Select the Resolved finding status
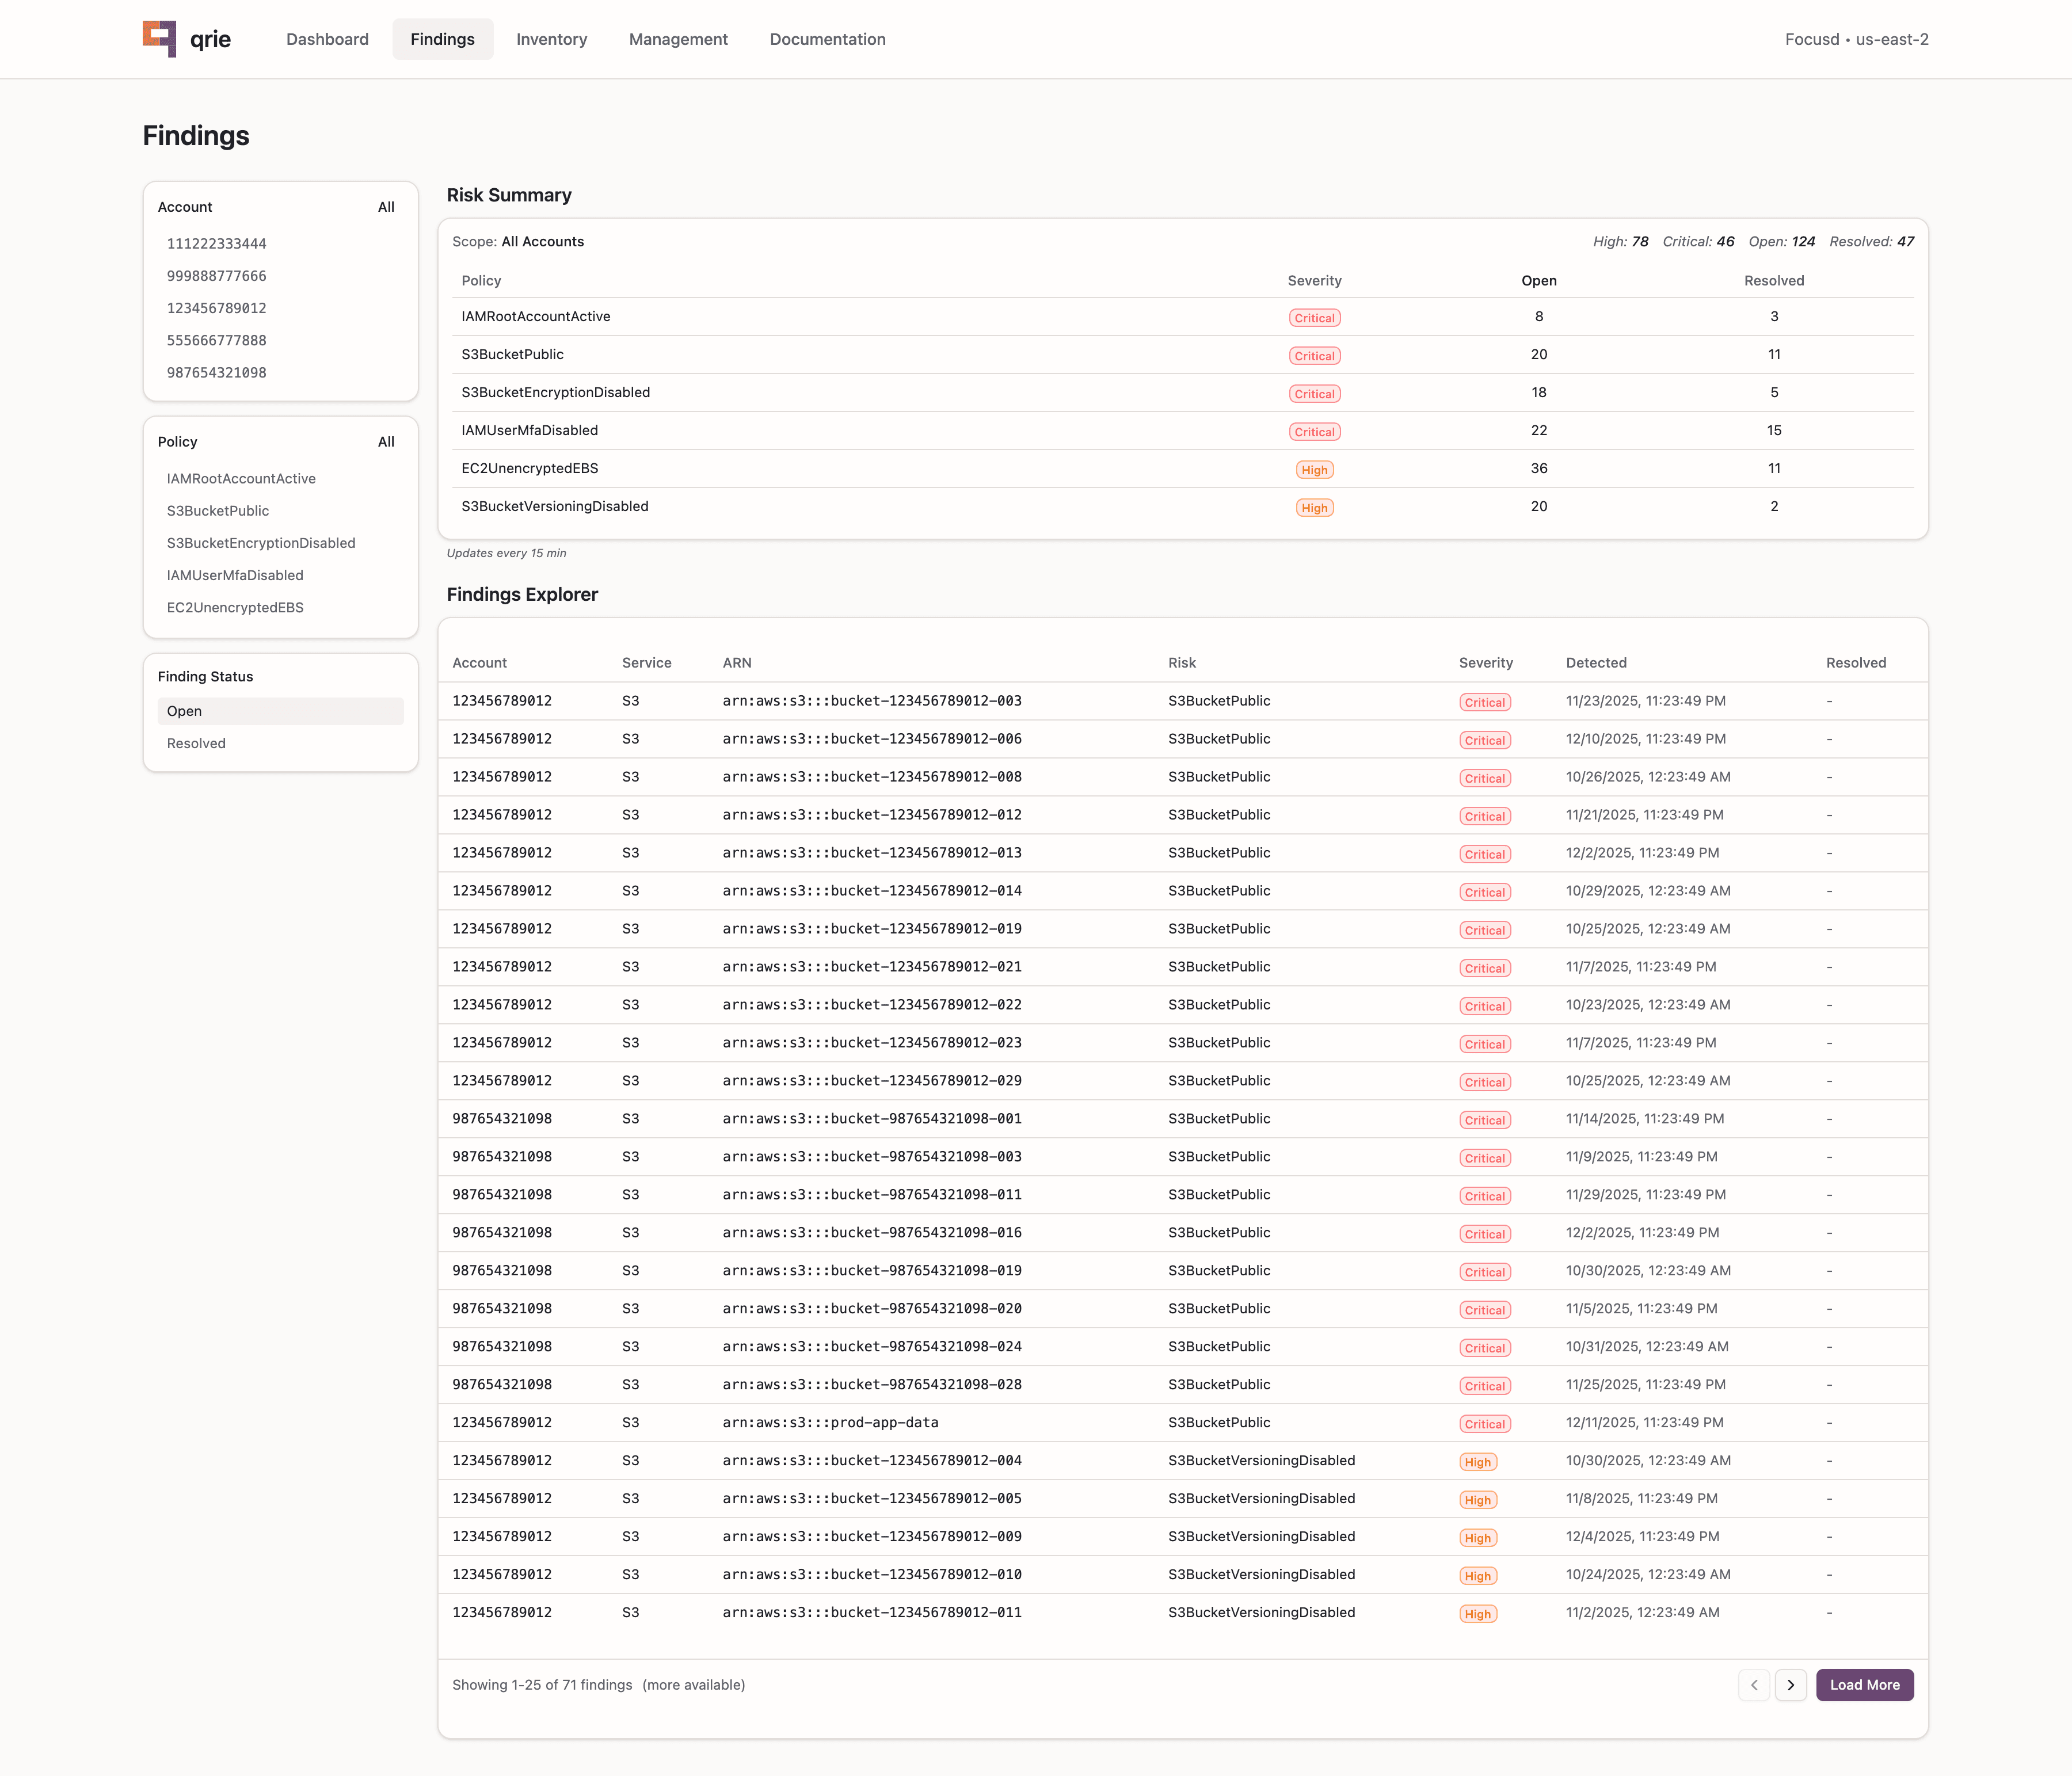This screenshot has width=2072, height=1776. pos(196,743)
